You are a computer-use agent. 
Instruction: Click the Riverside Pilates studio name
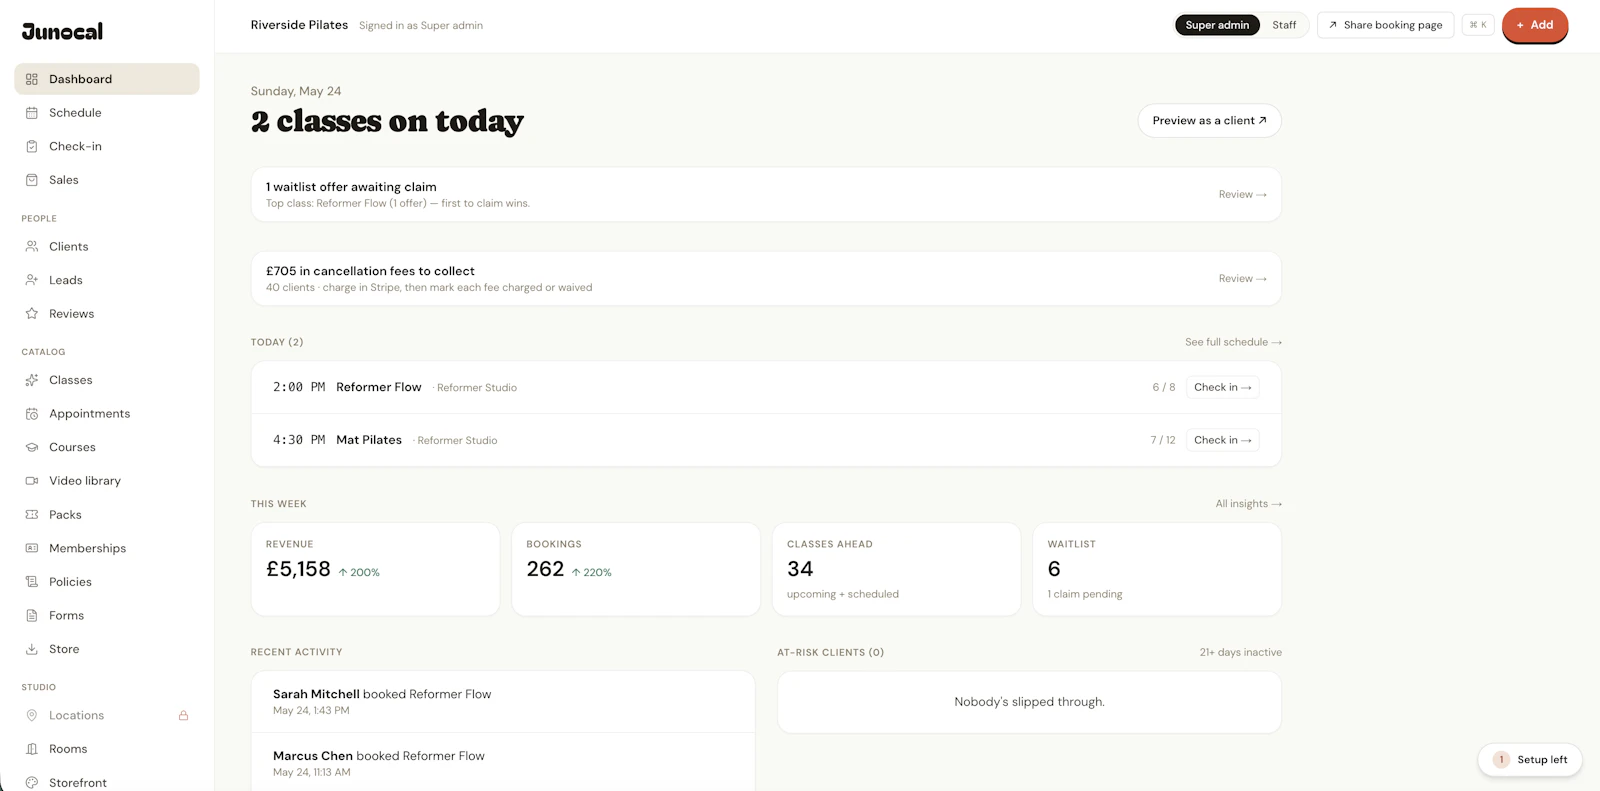coord(299,25)
